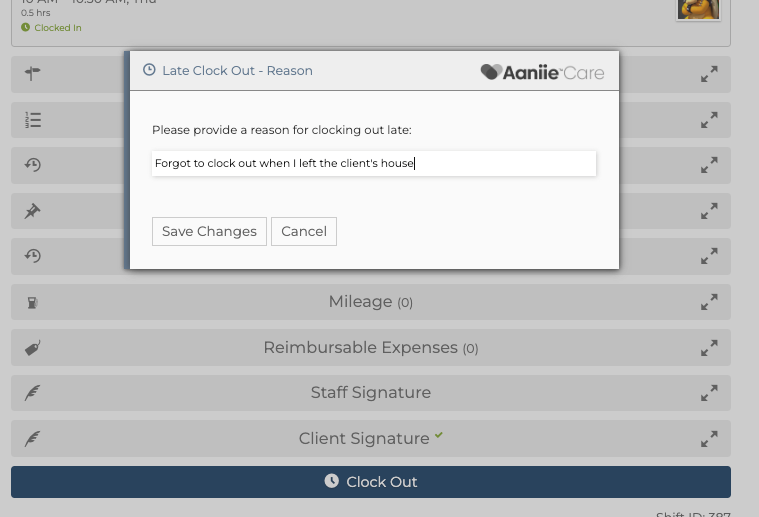759x517 pixels.
Task: Click the gas pump Mileage icon
Action: [x=32, y=302]
